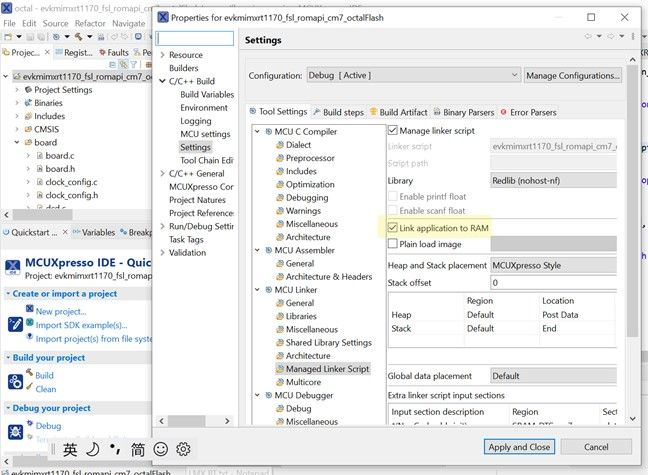Open the Error Parsers tab
The width and height of the screenshot is (648, 475).
[529, 112]
